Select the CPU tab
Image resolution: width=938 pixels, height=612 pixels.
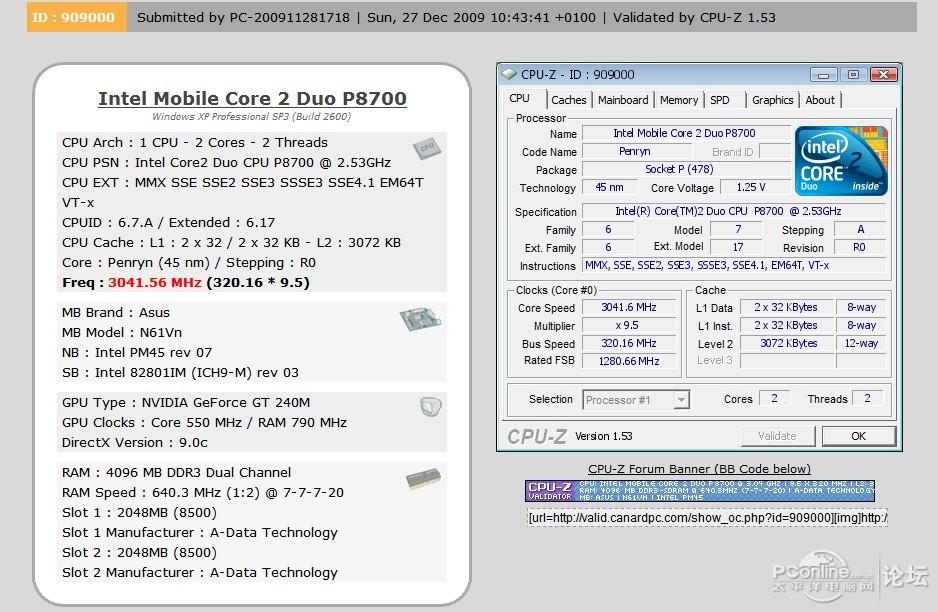[x=519, y=99]
